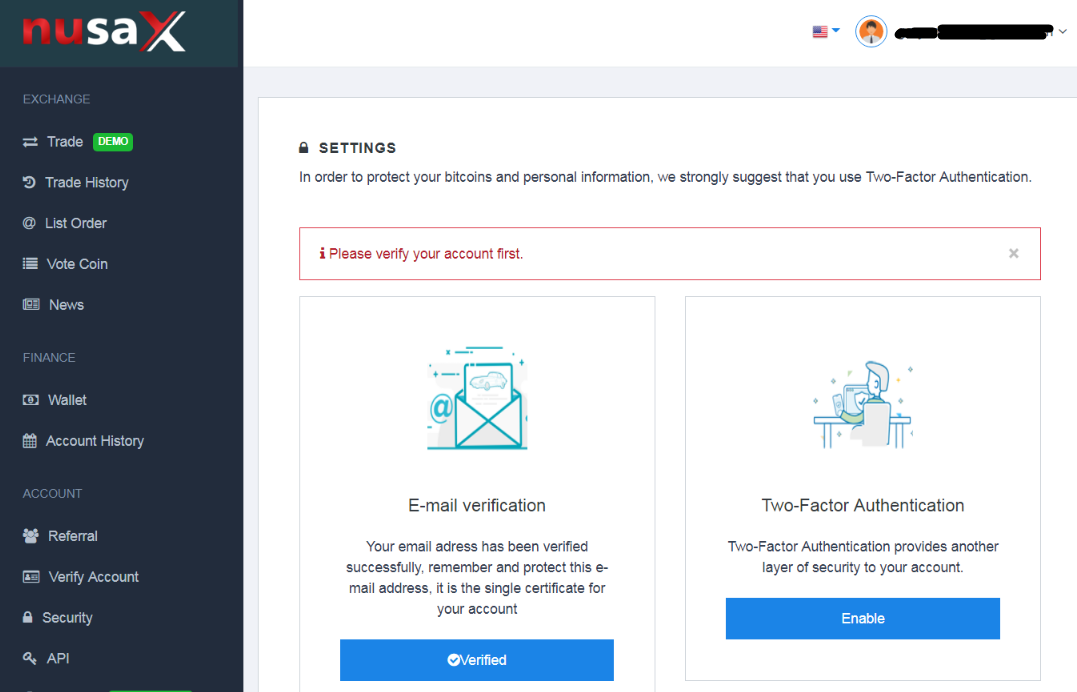The height and width of the screenshot is (692, 1077).
Task: Click the nusaX logo
Action: (x=104, y=32)
